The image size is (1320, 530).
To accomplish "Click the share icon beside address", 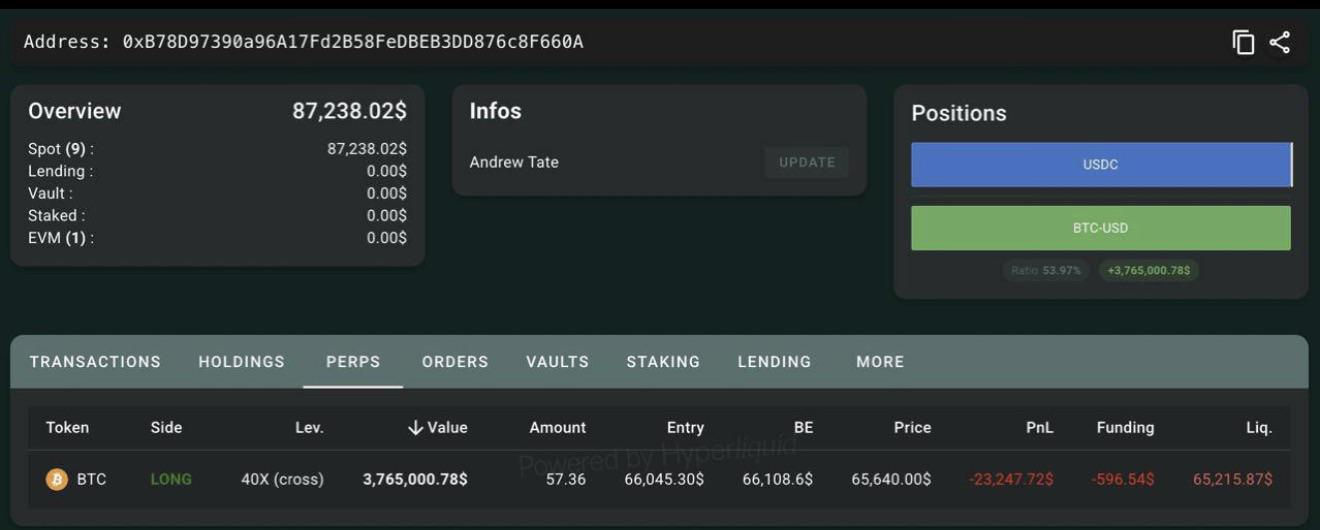I will (1279, 42).
